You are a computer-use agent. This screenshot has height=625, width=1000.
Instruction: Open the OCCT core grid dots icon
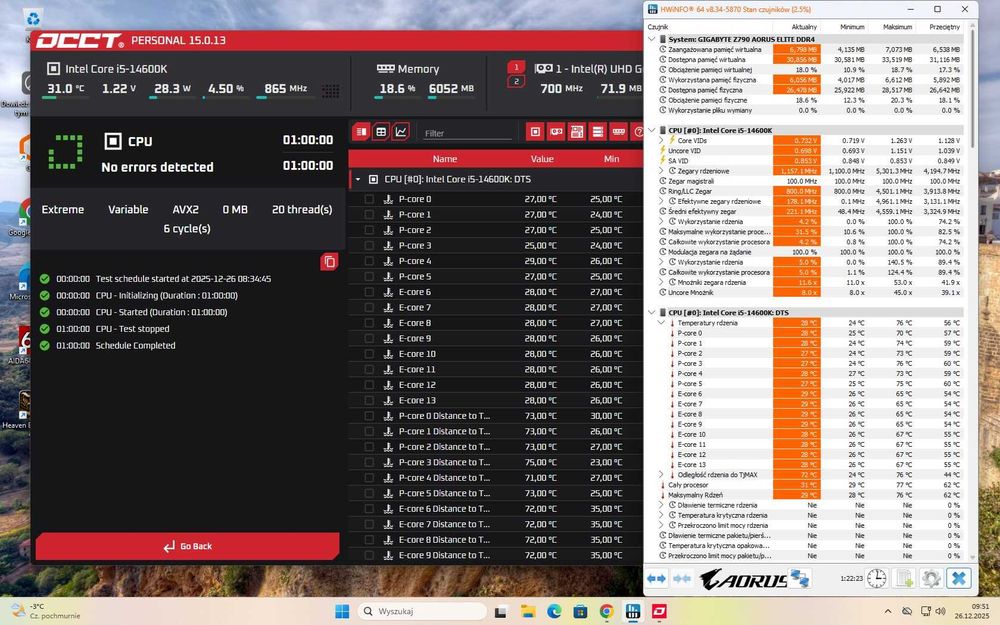330,91
